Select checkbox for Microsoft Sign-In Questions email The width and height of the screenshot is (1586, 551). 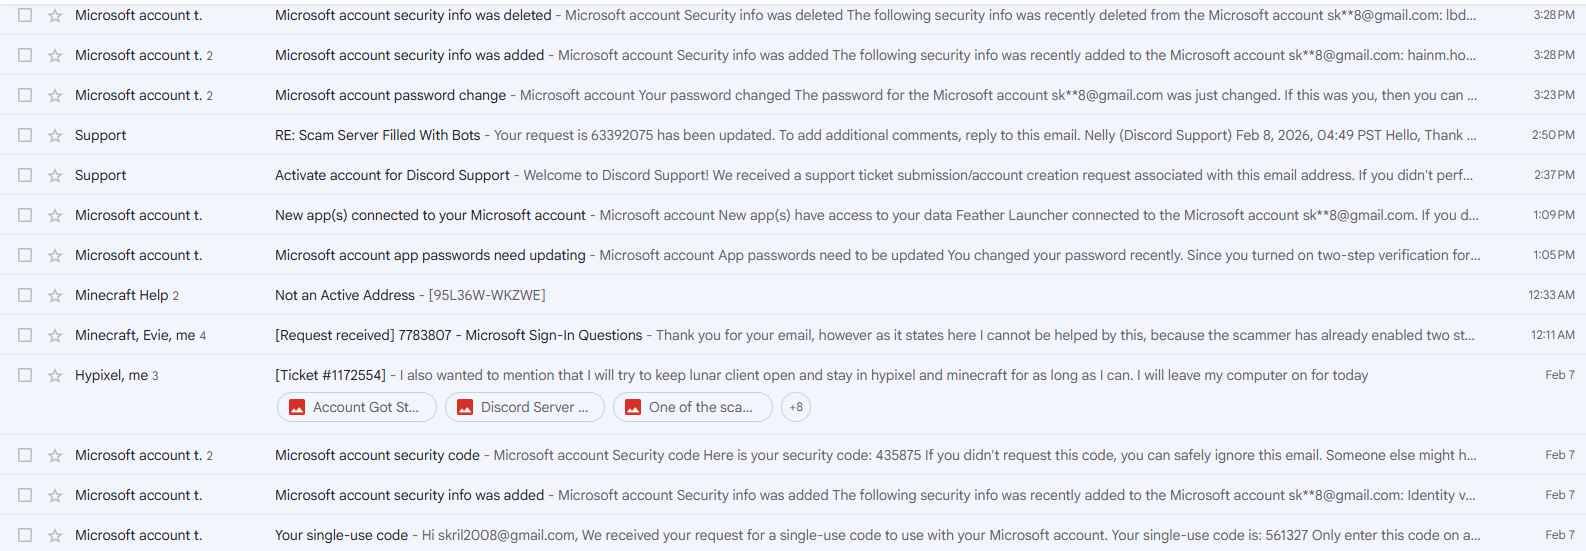(x=25, y=335)
